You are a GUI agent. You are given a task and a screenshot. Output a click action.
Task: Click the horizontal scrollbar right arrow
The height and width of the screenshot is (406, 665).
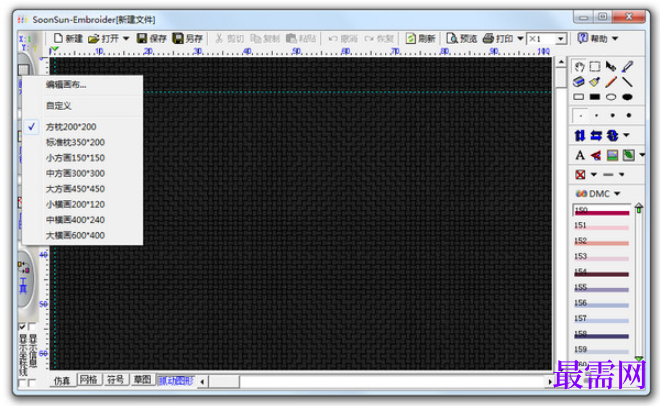[549, 382]
